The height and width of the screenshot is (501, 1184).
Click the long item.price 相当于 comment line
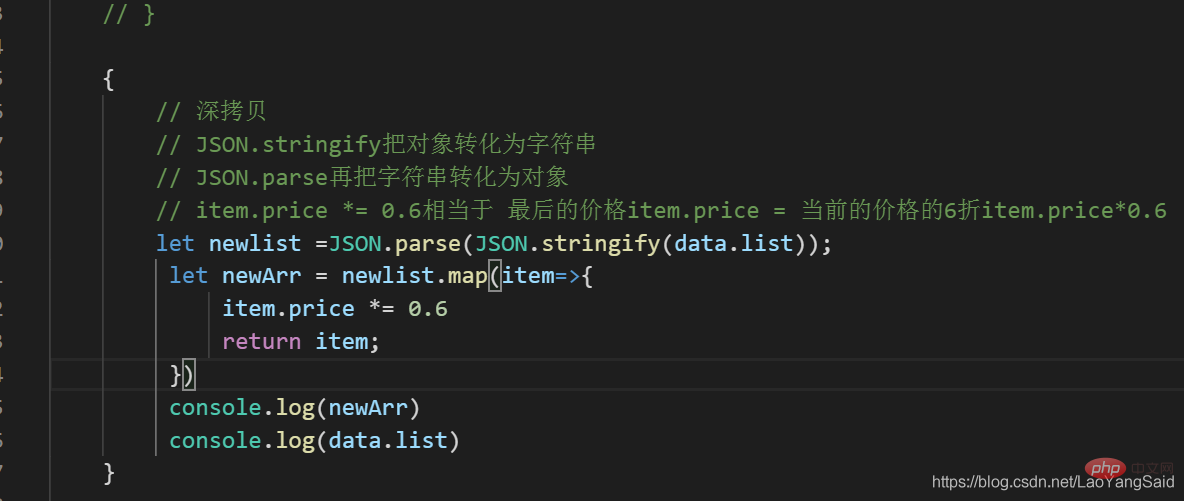[661, 211]
